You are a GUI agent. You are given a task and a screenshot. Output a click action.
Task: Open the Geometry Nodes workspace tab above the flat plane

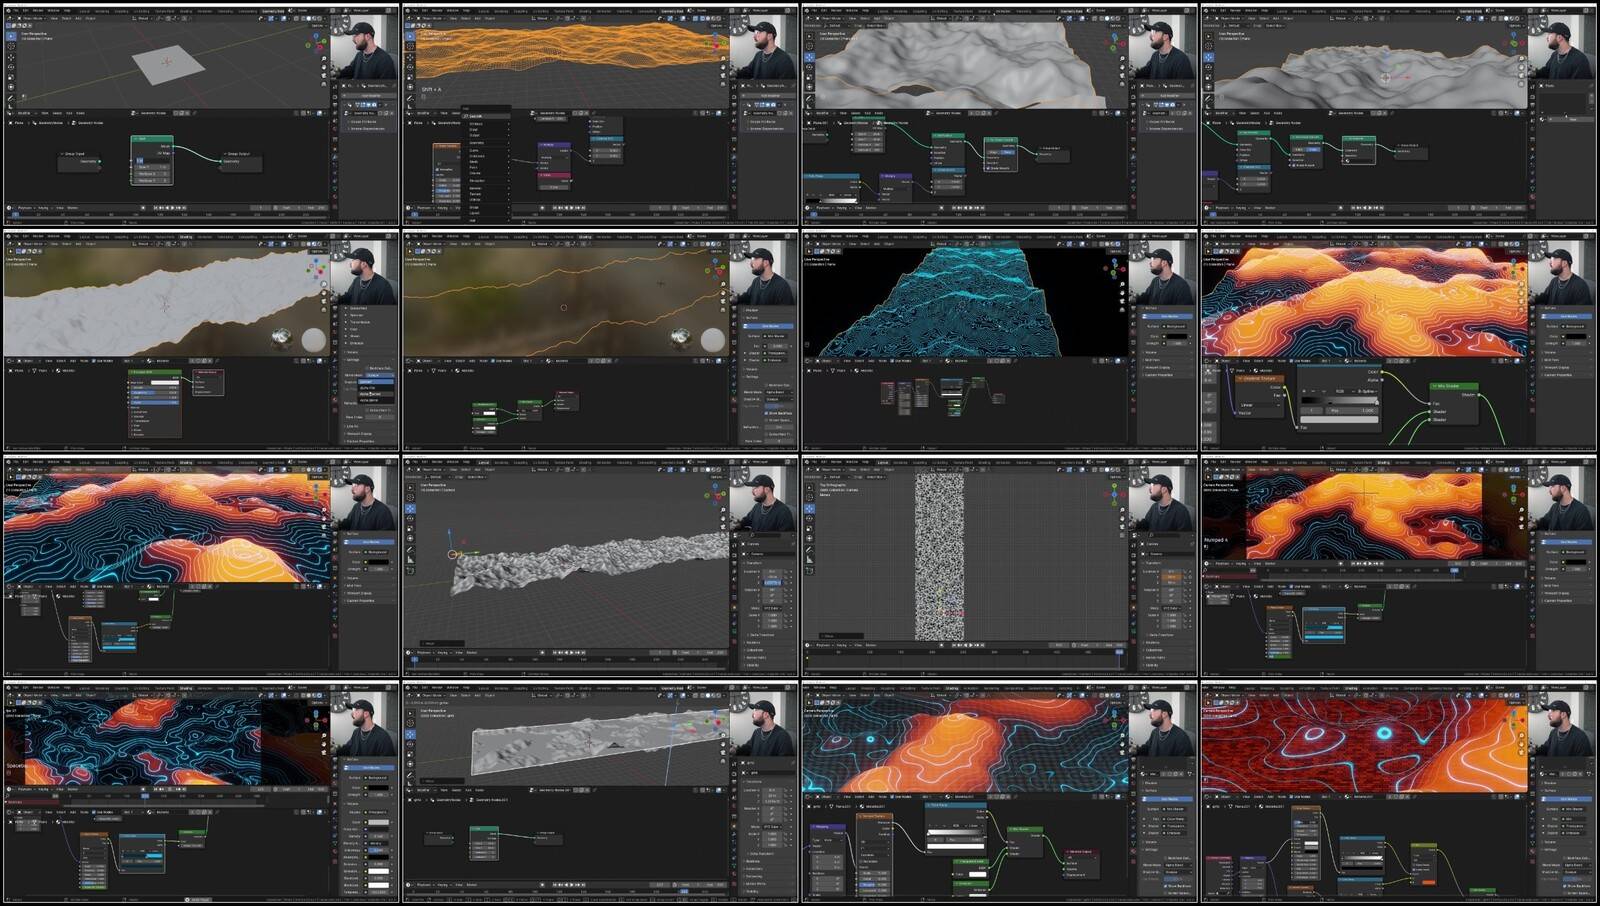[x=272, y=12]
